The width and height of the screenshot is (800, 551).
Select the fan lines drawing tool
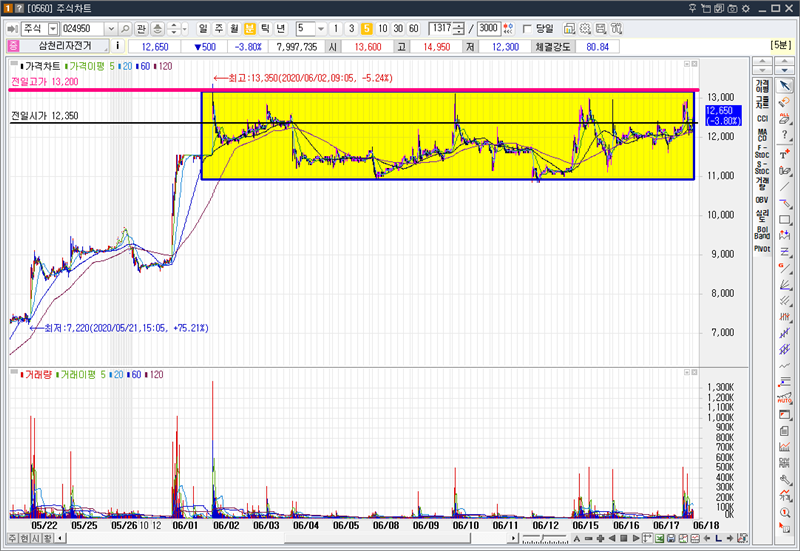pos(785,285)
